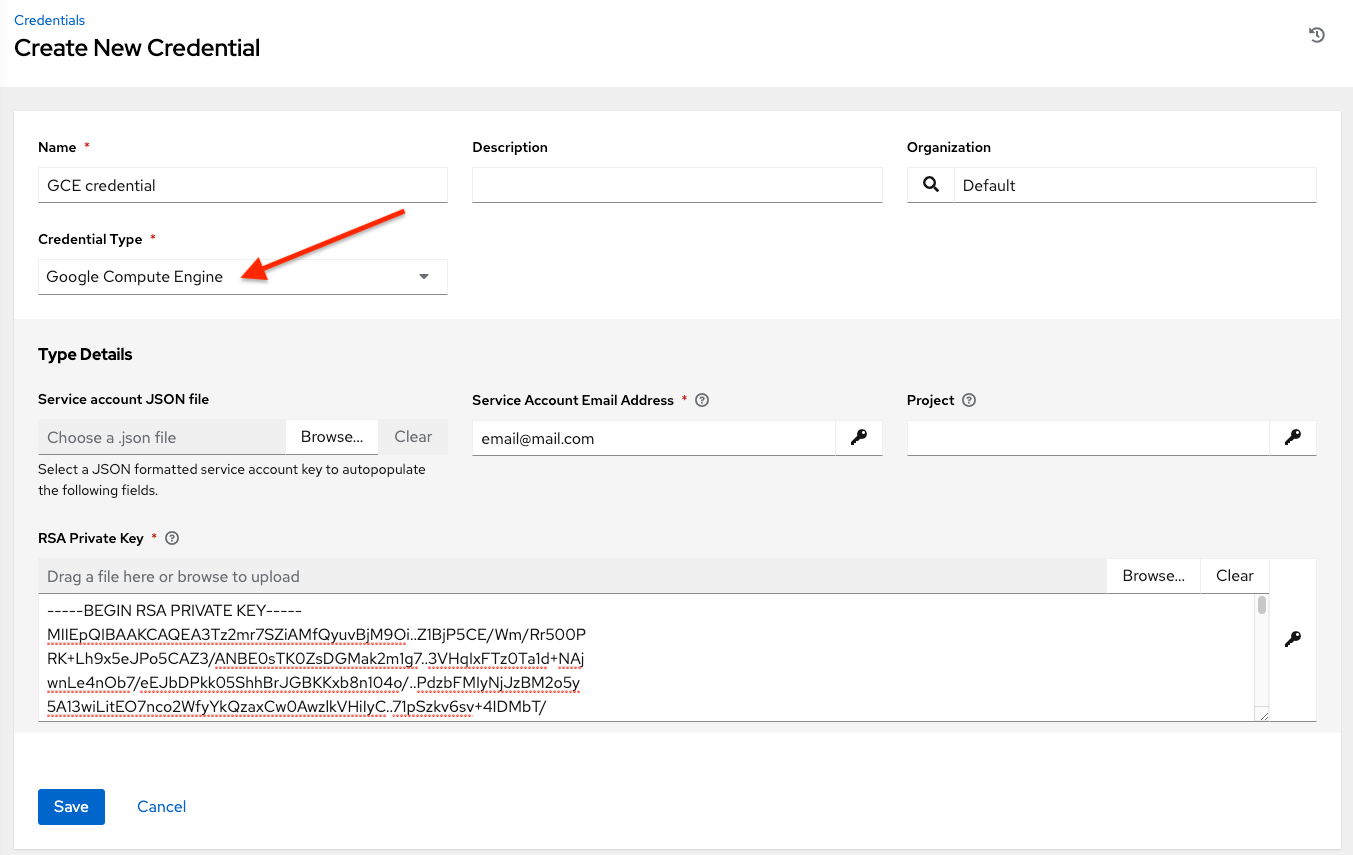This screenshot has width=1353, height=855.
Task: Browse for a service account JSON file
Action: [x=331, y=437]
